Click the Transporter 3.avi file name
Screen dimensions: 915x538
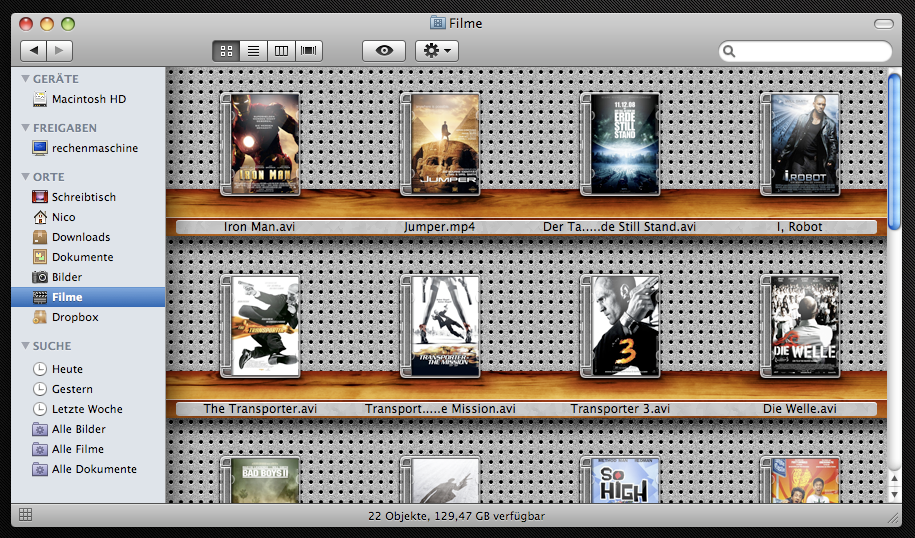620,409
